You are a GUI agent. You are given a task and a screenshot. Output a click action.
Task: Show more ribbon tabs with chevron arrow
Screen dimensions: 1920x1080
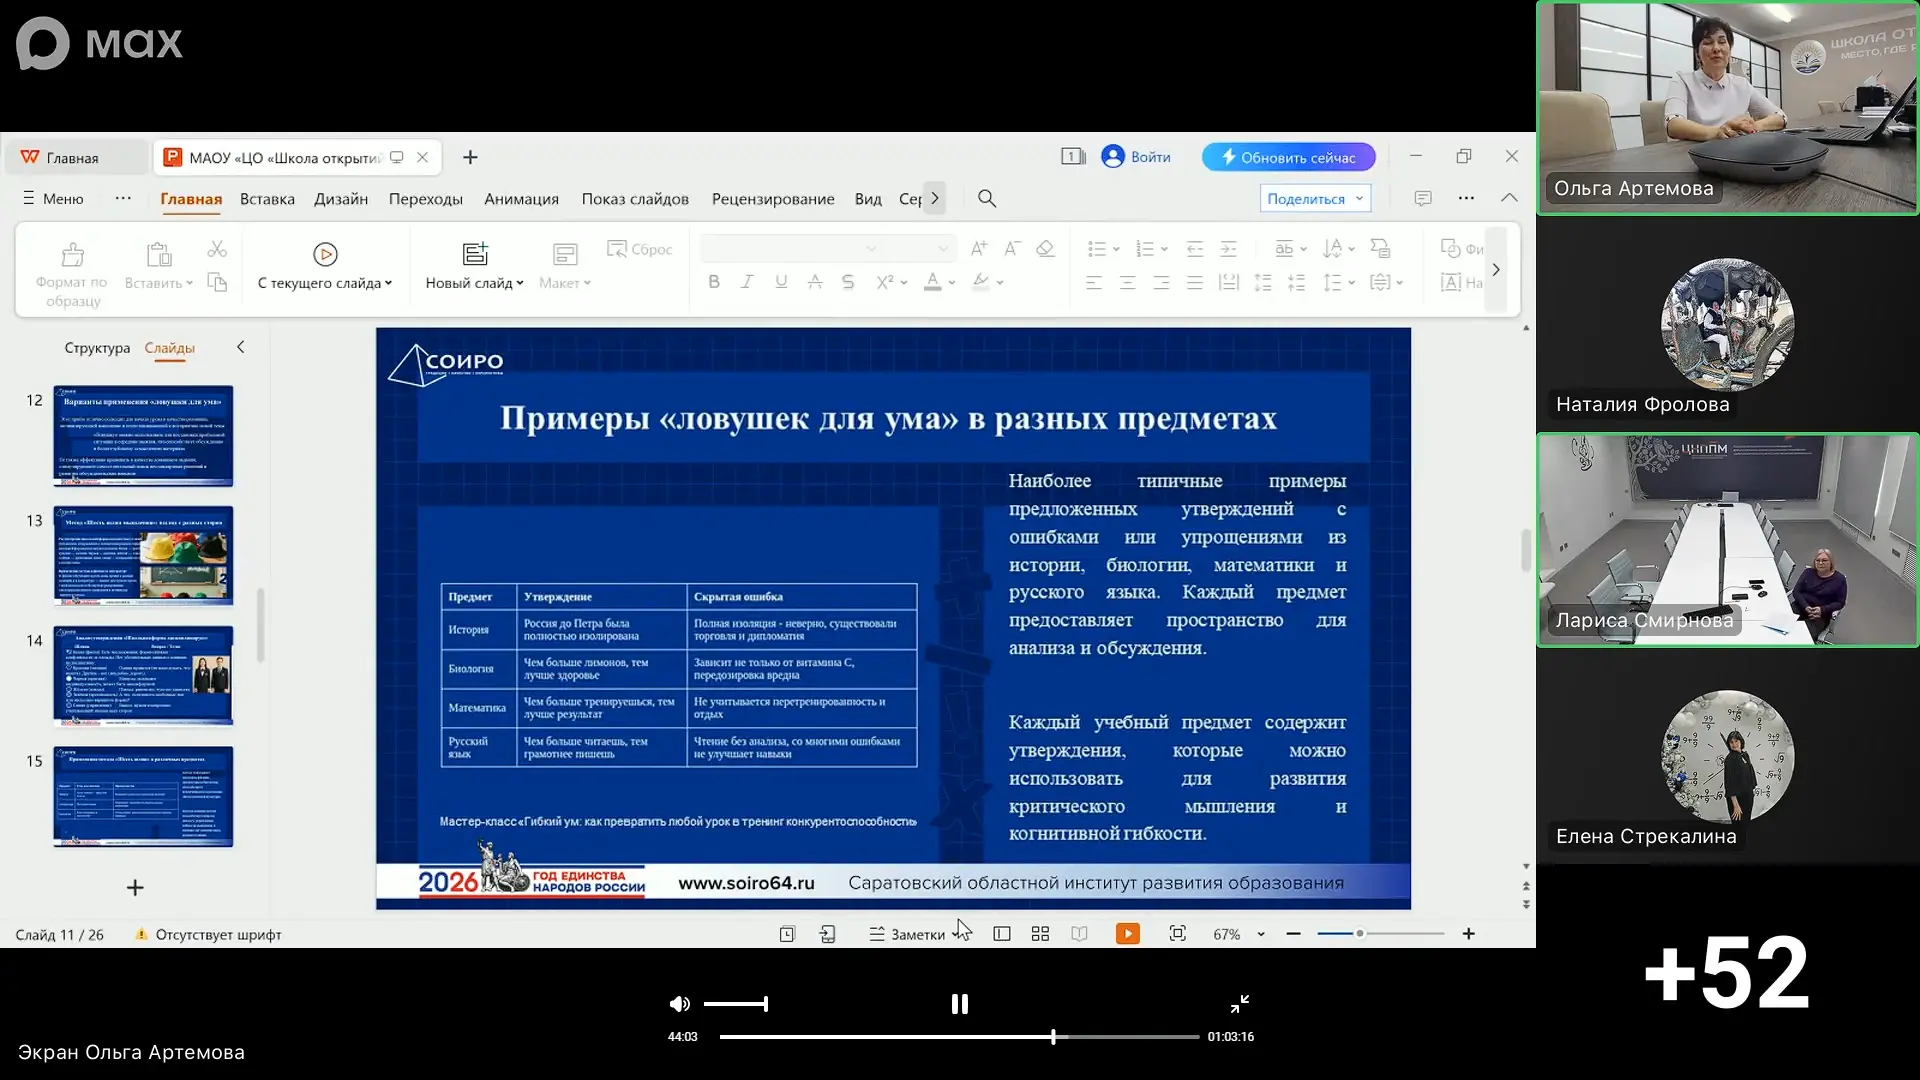[x=934, y=198]
